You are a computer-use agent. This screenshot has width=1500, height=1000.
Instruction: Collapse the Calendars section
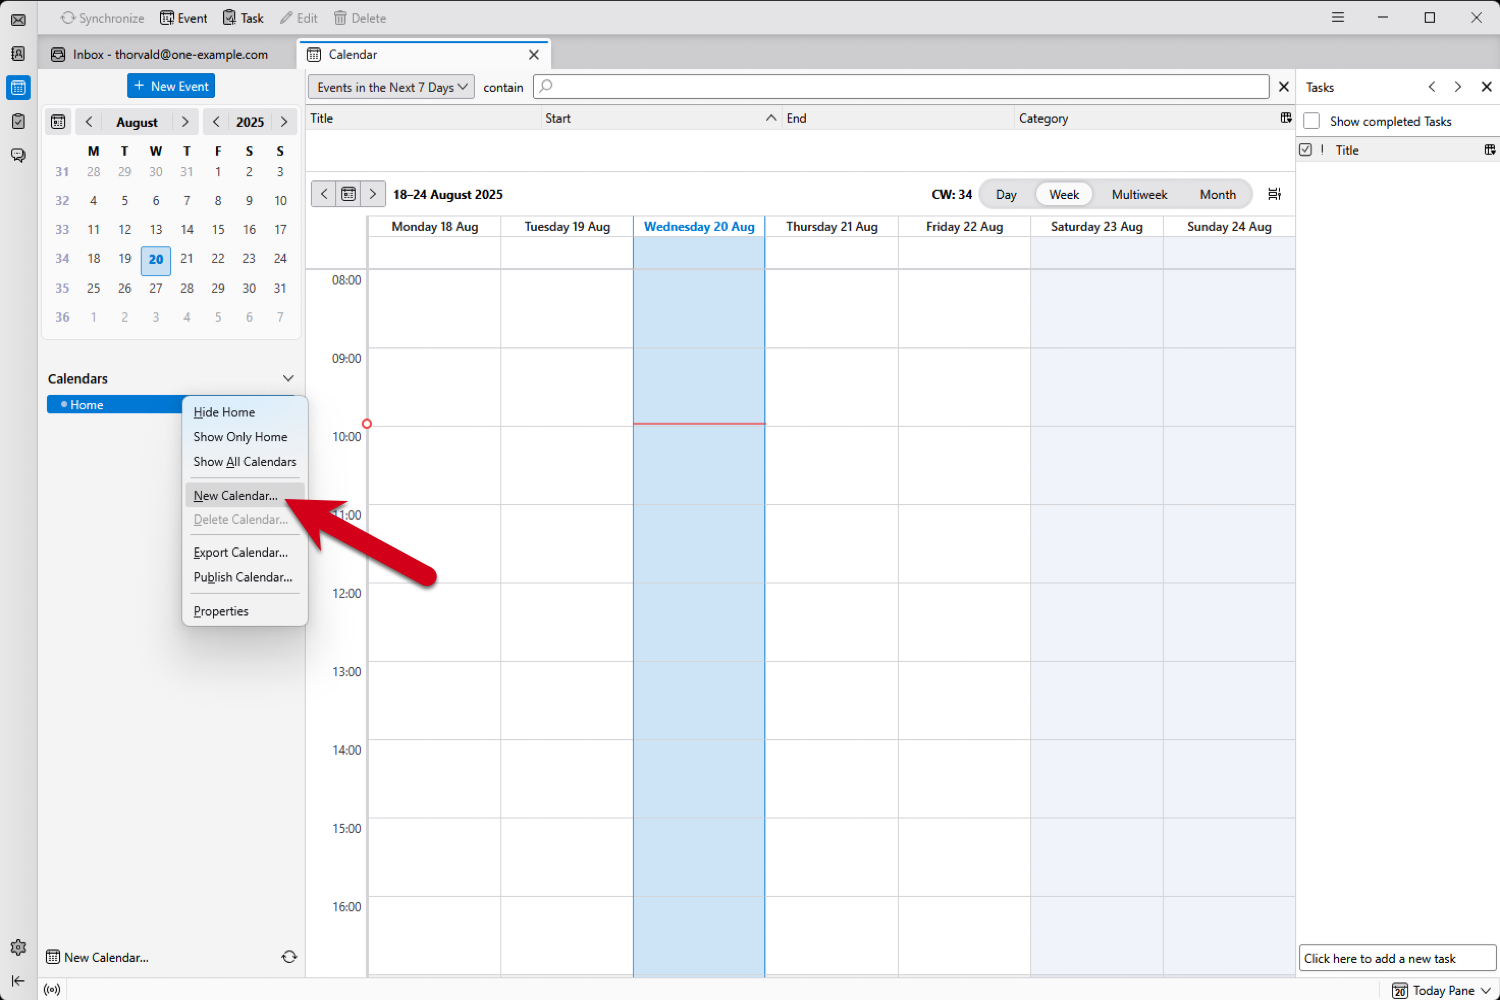[288, 378]
